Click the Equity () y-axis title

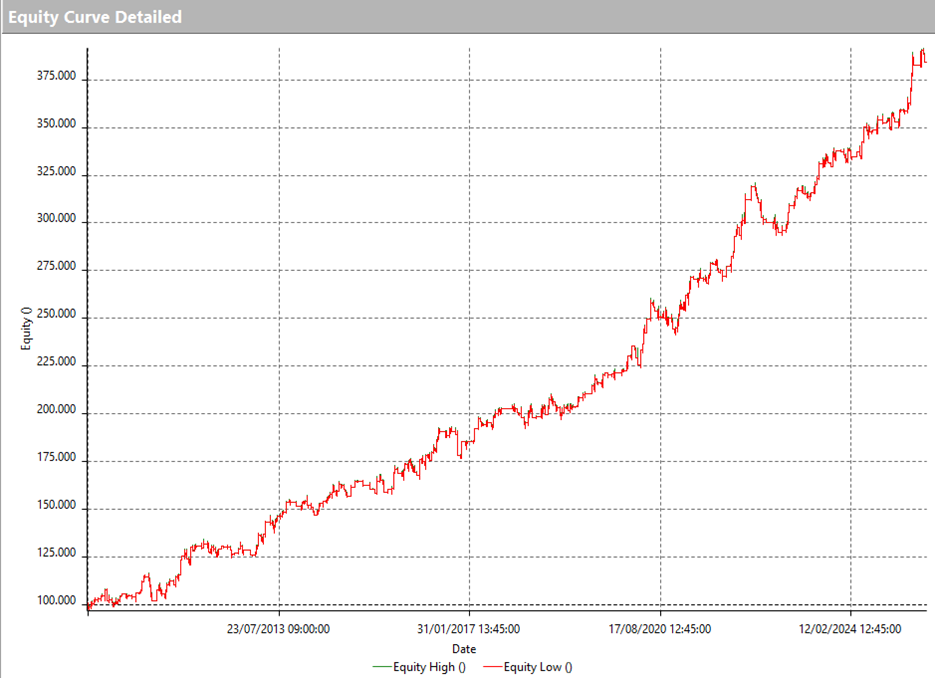[x=28, y=330]
